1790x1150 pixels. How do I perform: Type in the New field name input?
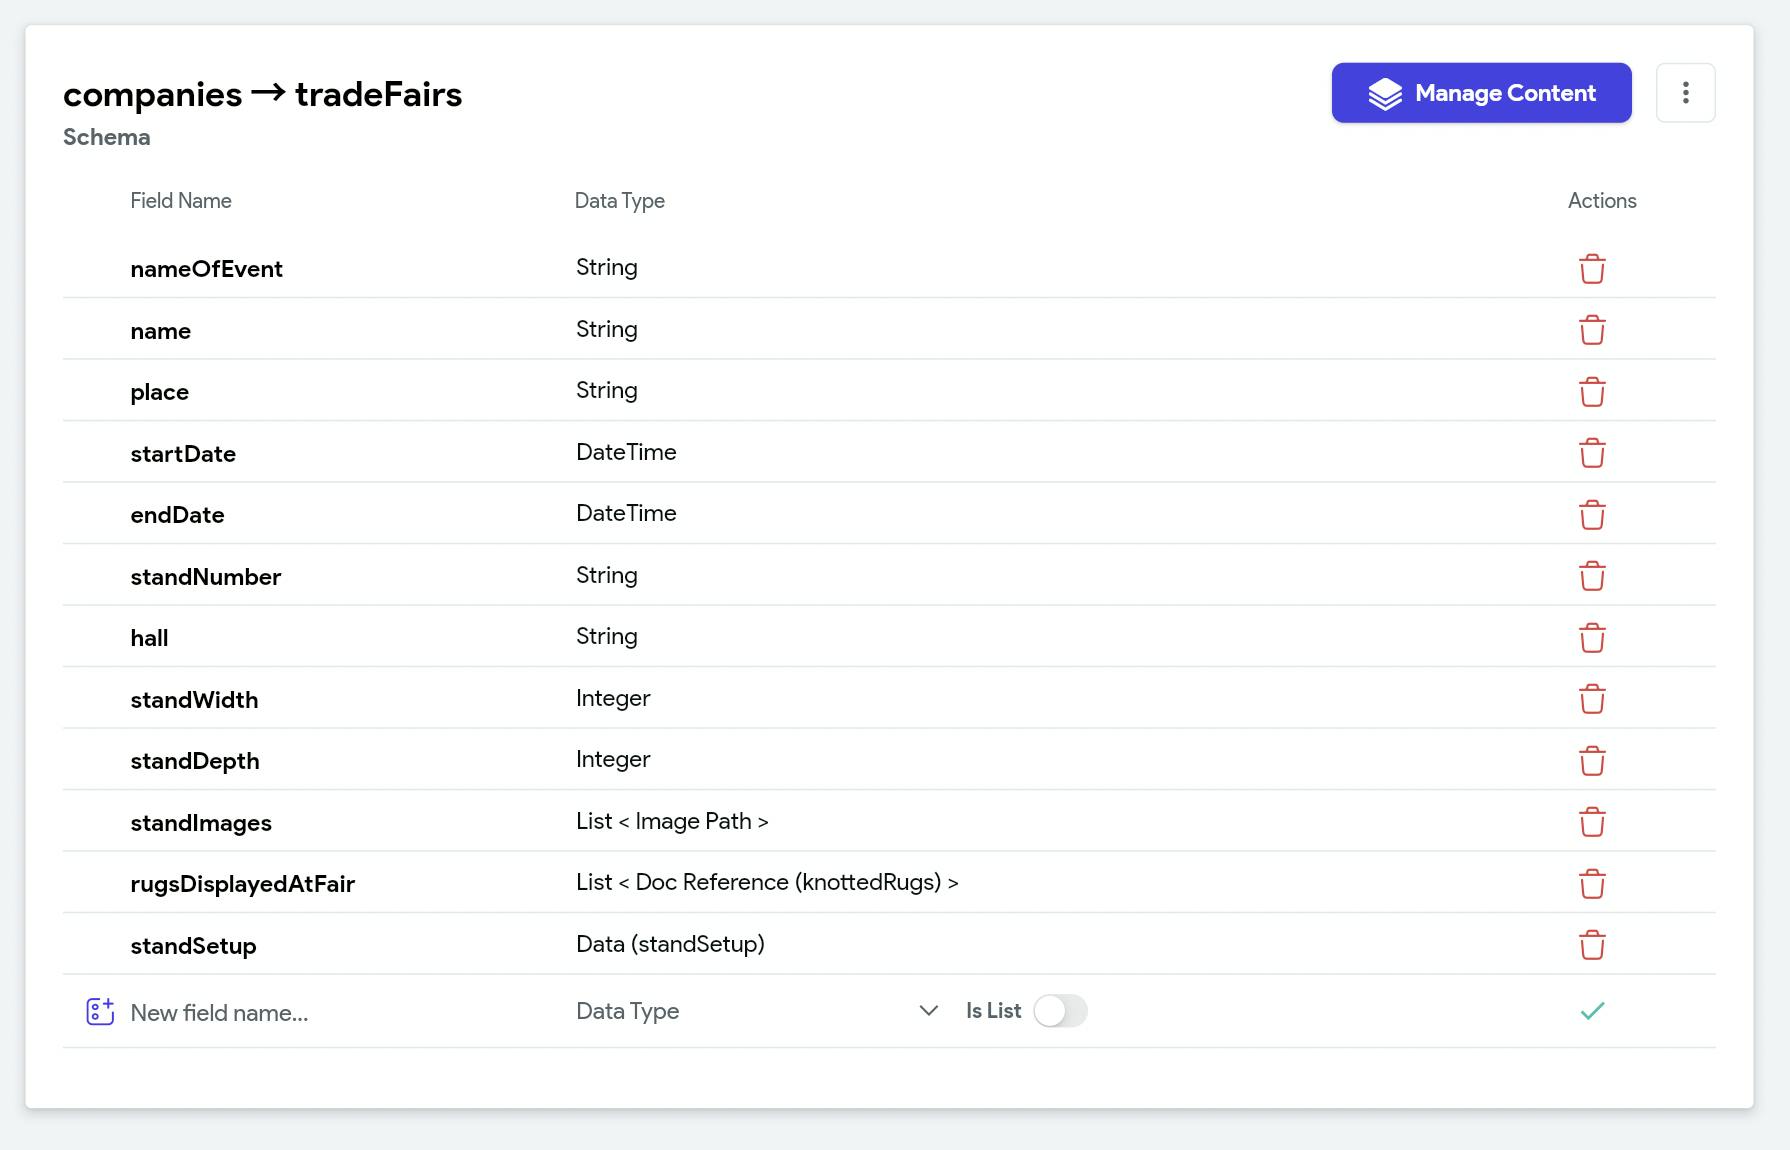330,1013
